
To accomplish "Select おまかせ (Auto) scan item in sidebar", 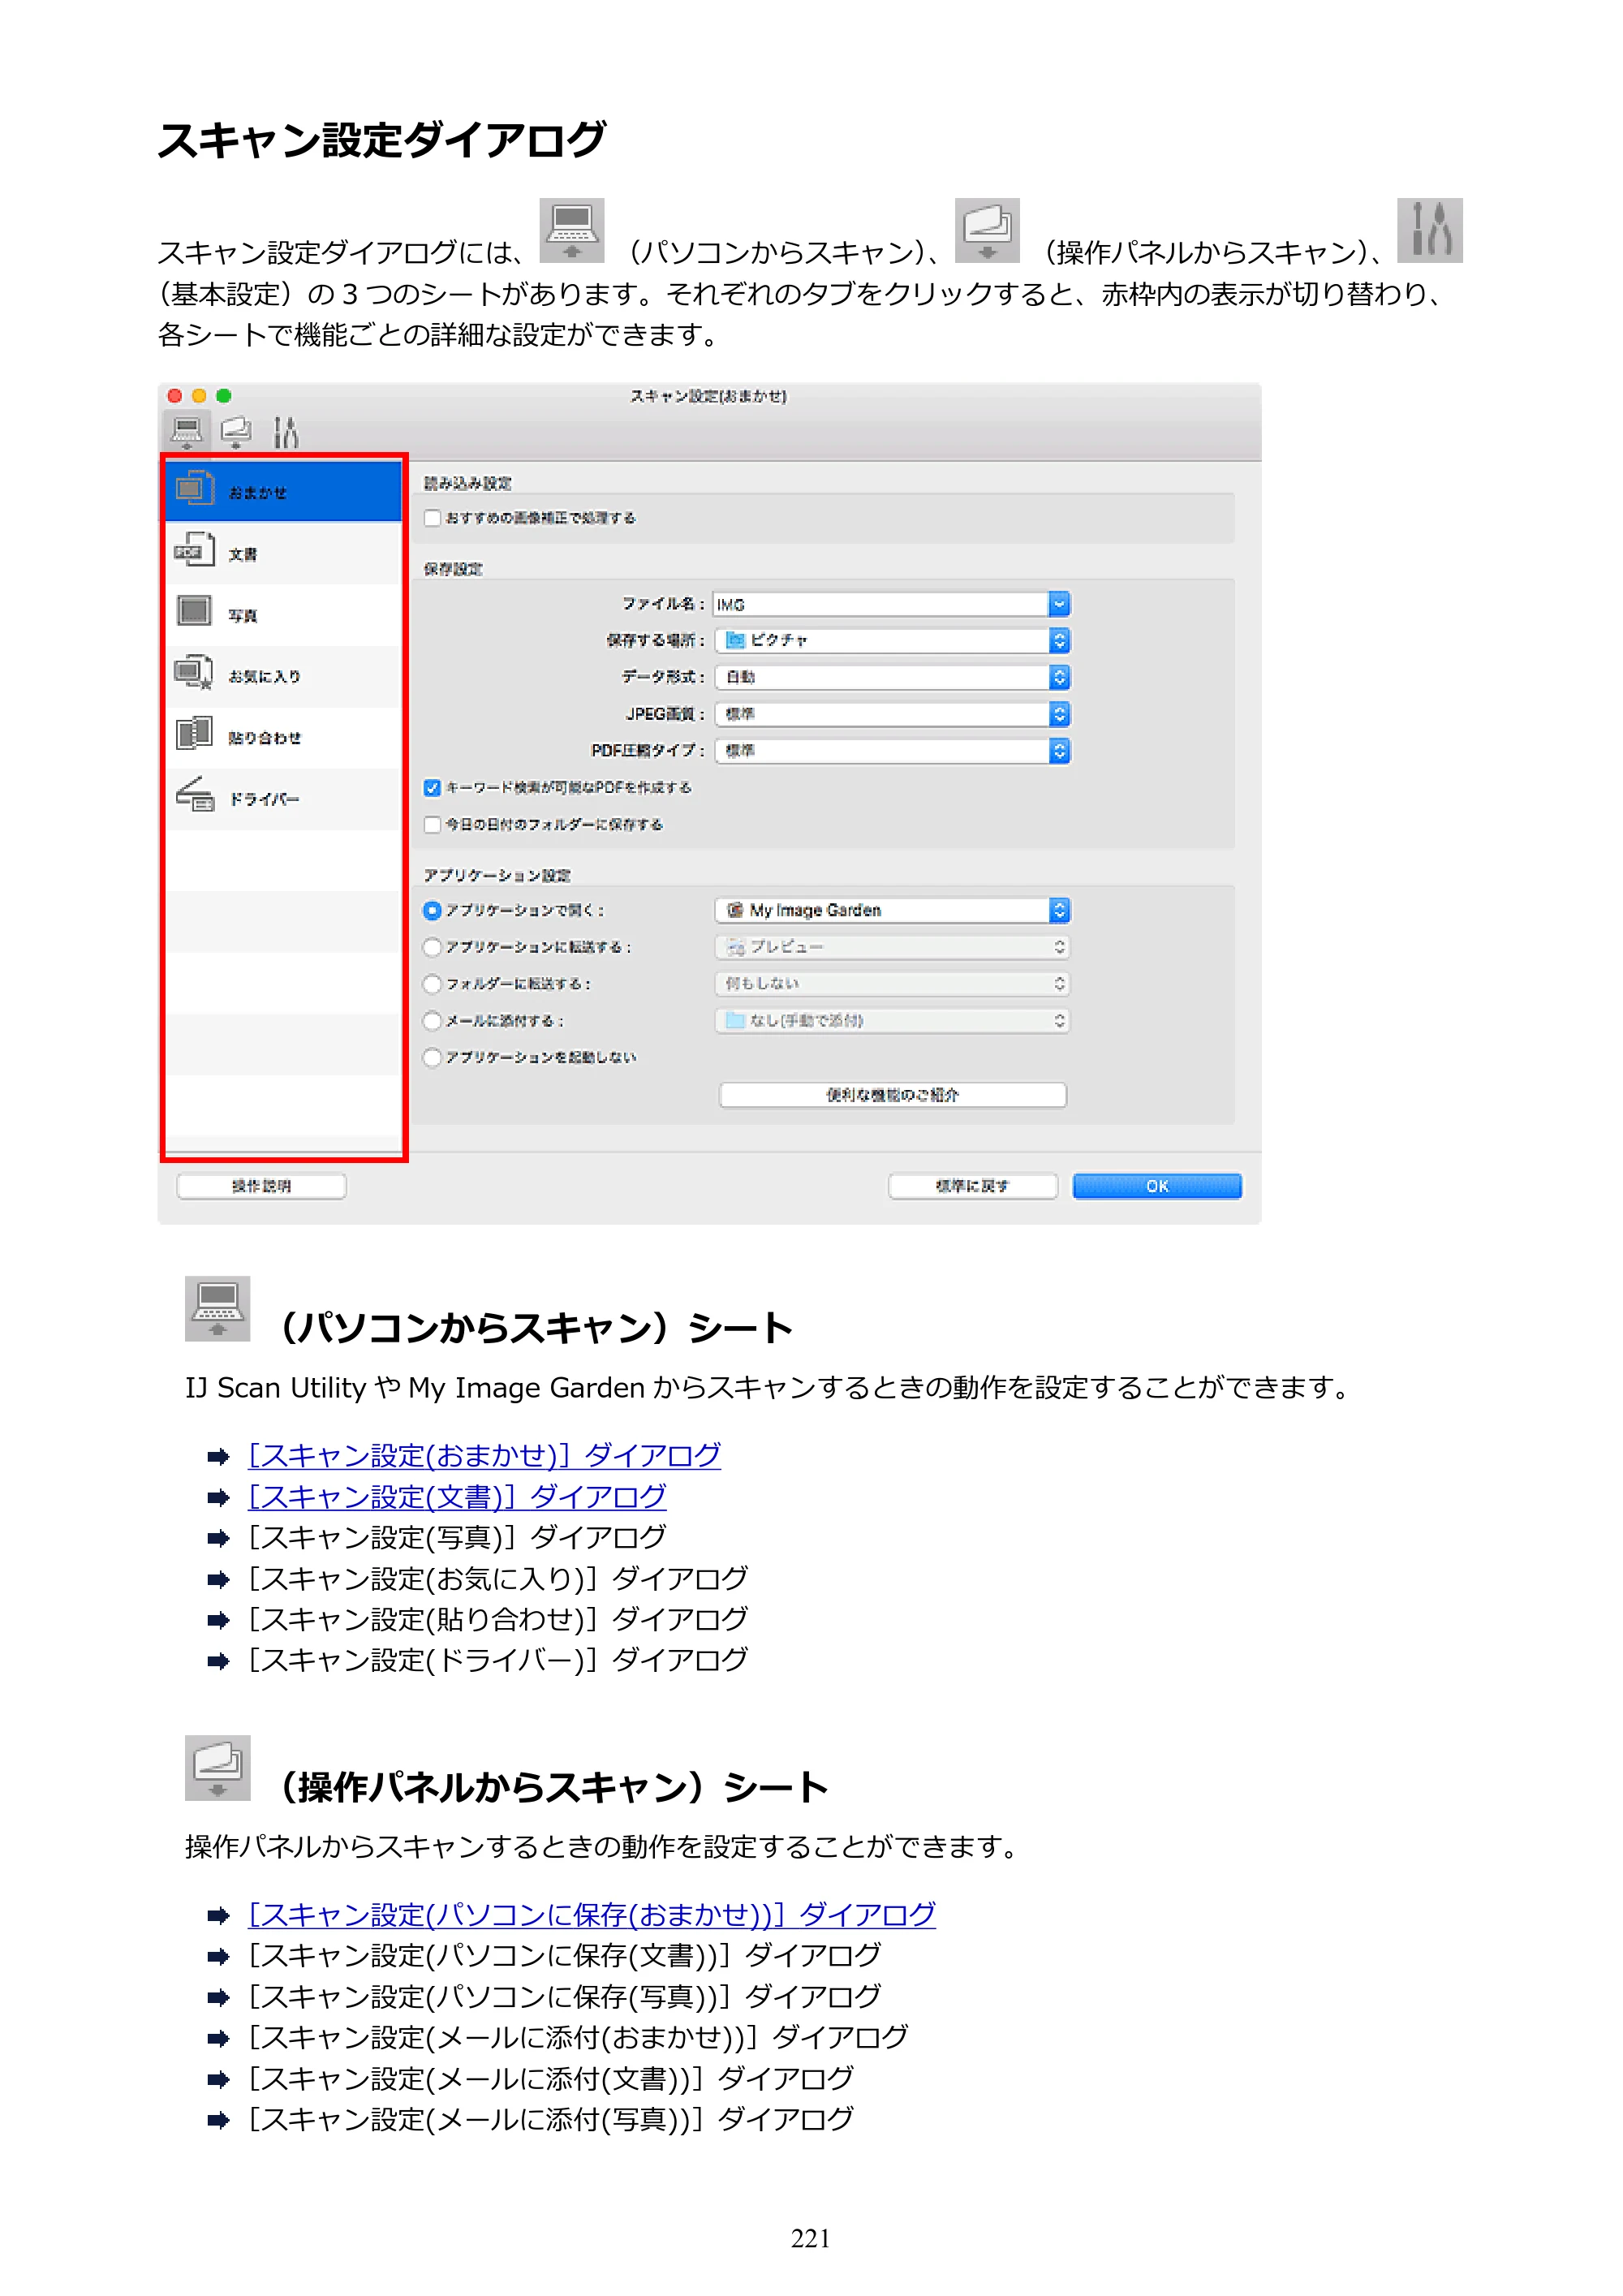I will click(x=284, y=491).
